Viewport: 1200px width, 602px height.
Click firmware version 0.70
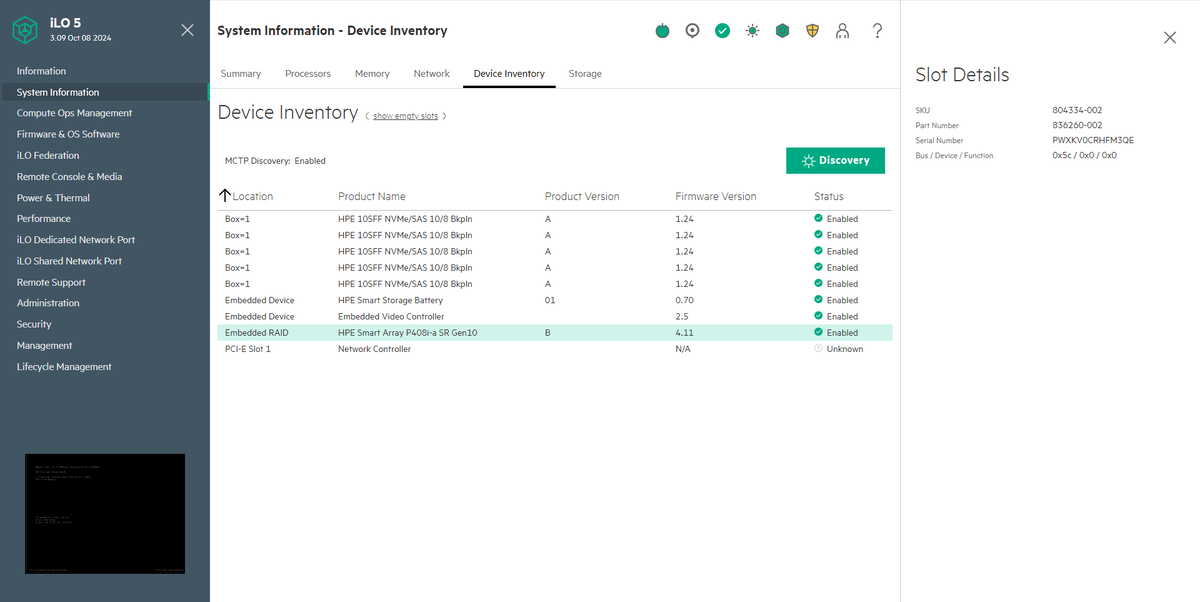pyautogui.click(x=684, y=300)
